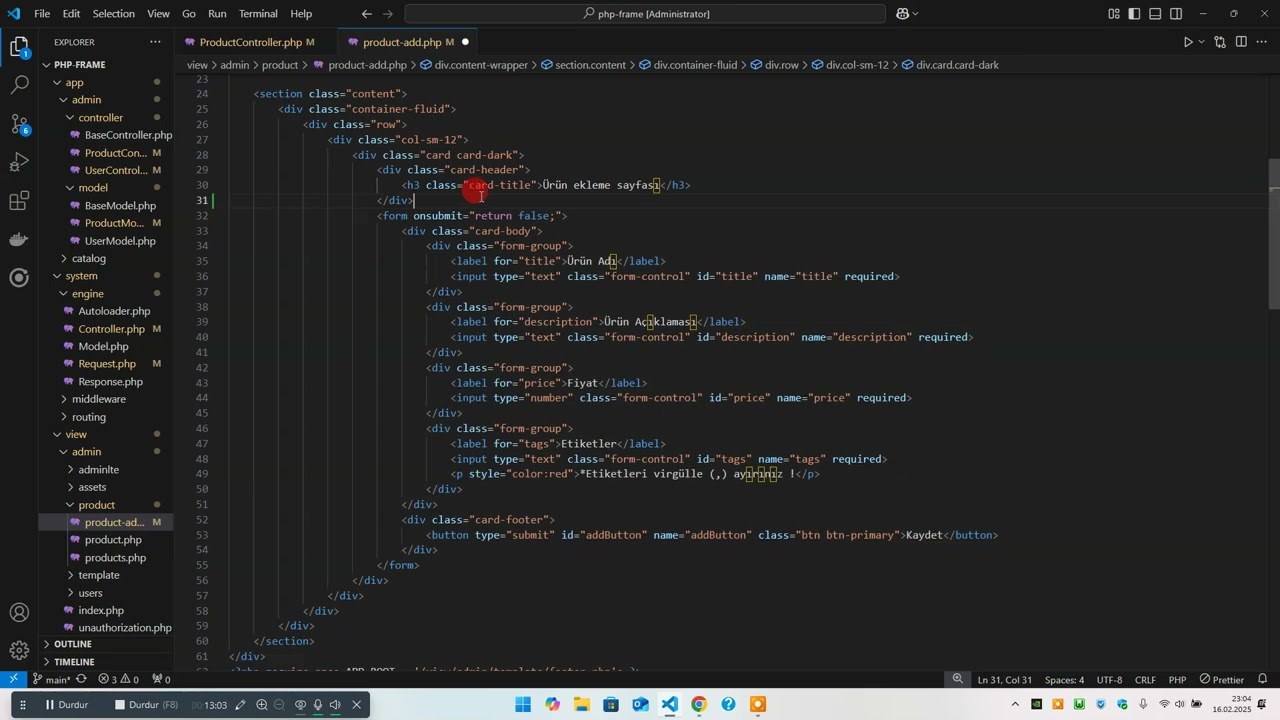Toggle the bottom panel visibility
Screen dimensions: 1280x720
(x=1155, y=14)
